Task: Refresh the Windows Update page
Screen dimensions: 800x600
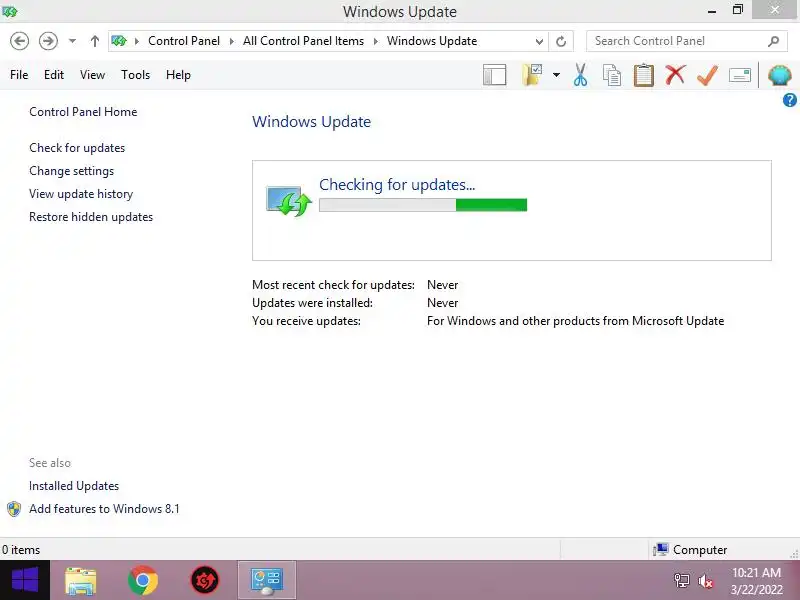Action: tap(561, 42)
